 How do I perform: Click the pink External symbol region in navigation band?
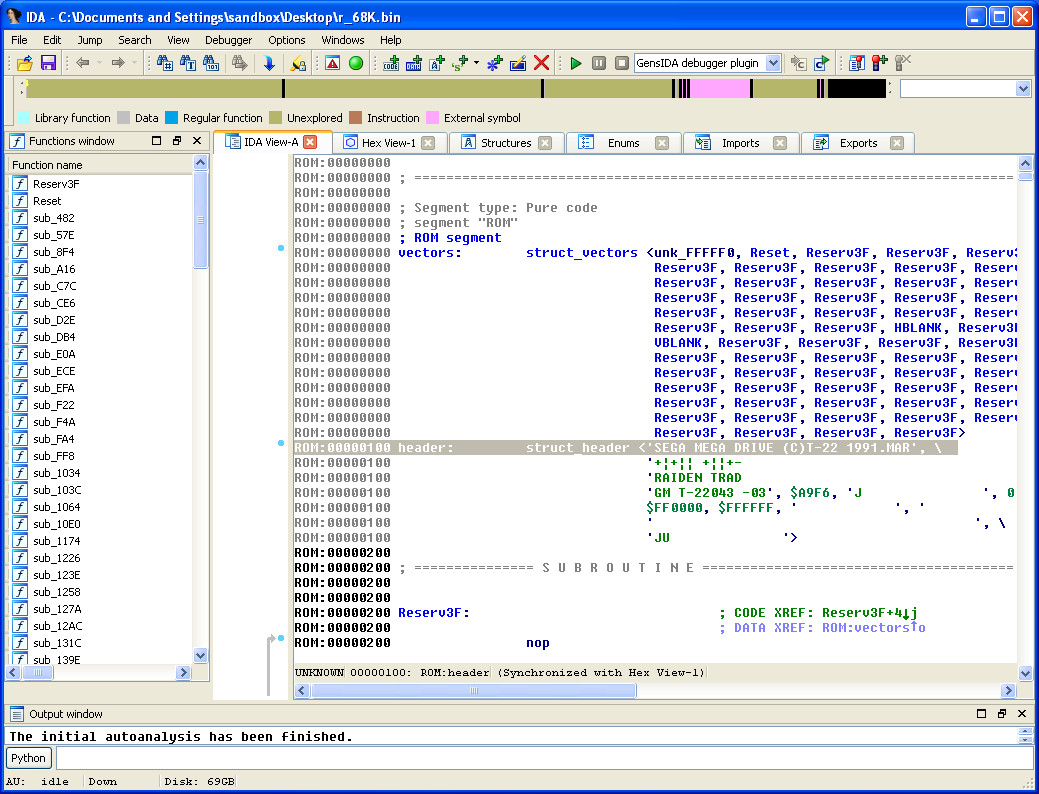pyautogui.click(x=720, y=89)
